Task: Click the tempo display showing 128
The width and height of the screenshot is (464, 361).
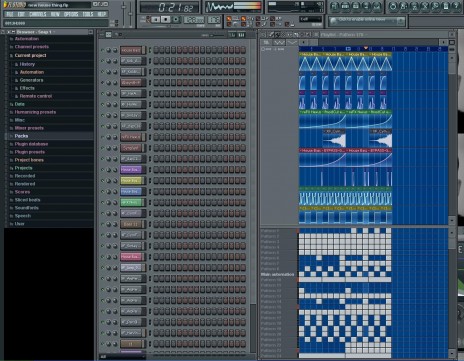Action: pyautogui.click(x=194, y=20)
